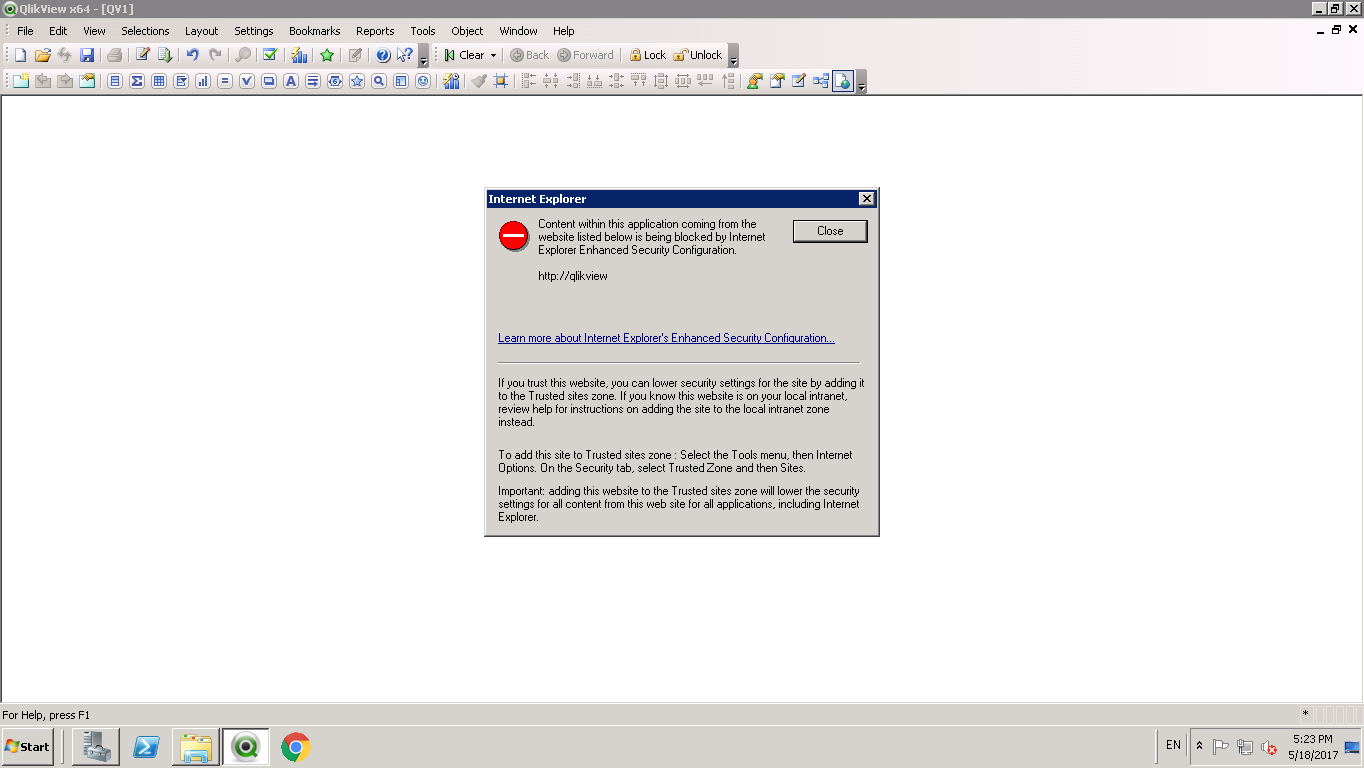Activate the What's This context help pointer
The image size is (1364, 768).
(x=405, y=55)
